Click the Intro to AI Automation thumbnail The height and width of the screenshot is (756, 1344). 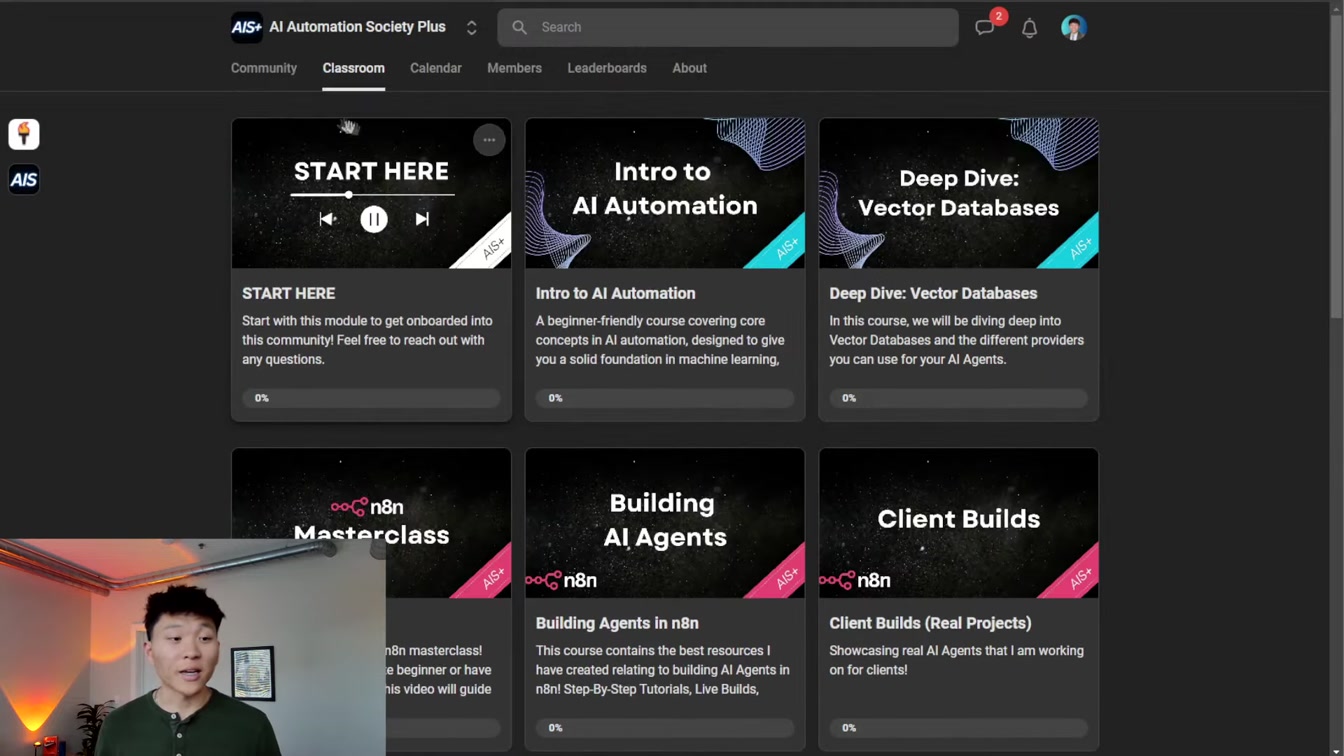(x=665, y=193)
